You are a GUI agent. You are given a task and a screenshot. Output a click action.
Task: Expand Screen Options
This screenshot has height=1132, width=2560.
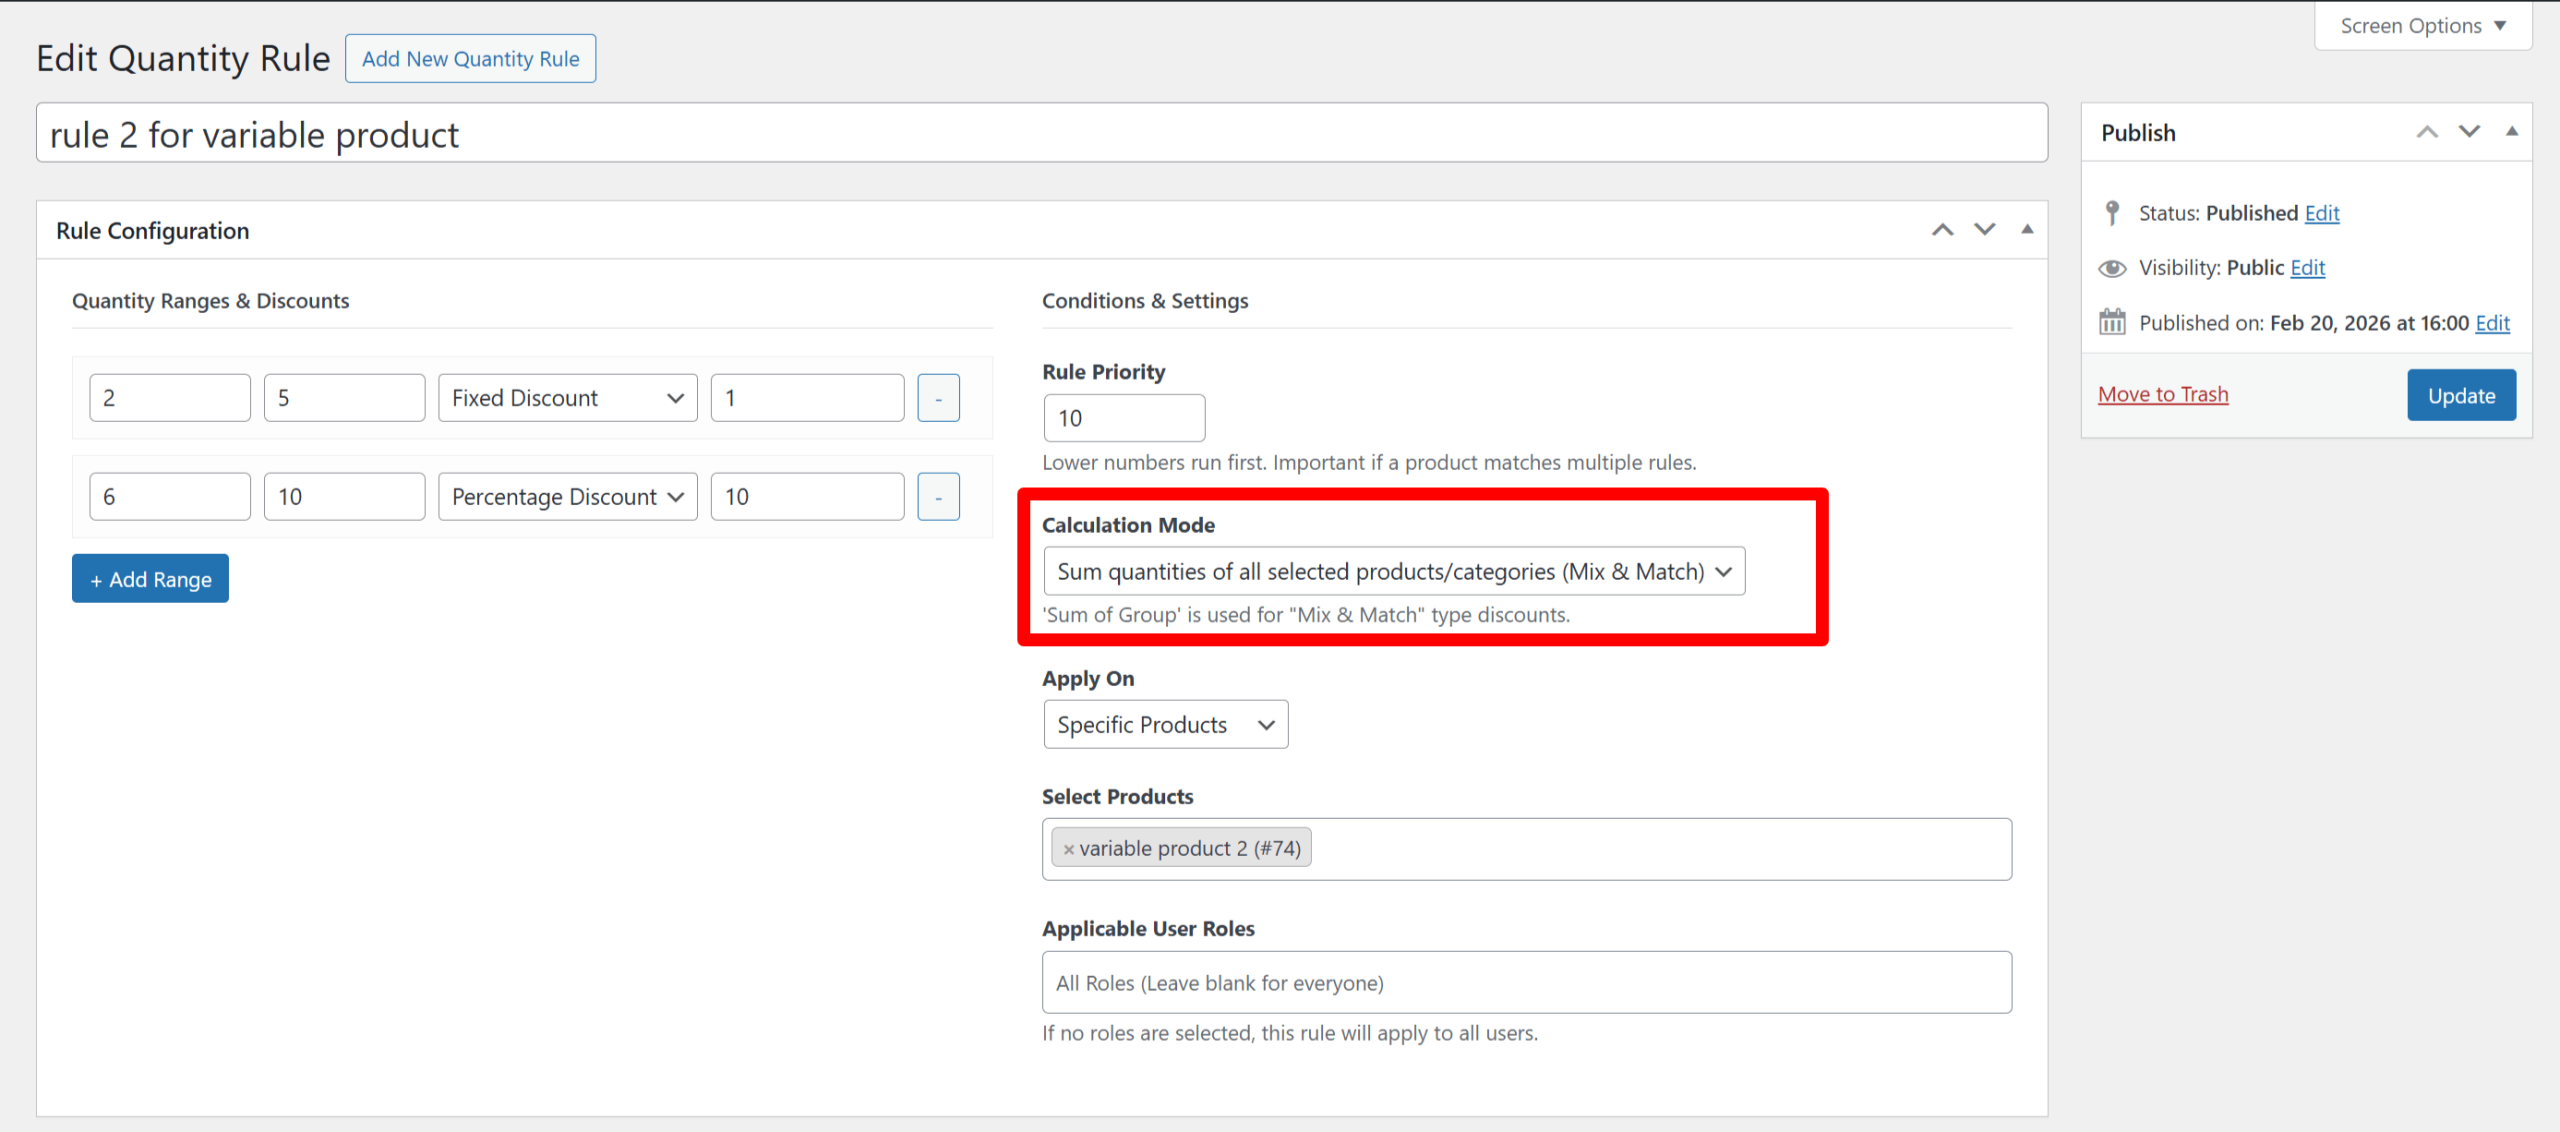point(2421,25)
